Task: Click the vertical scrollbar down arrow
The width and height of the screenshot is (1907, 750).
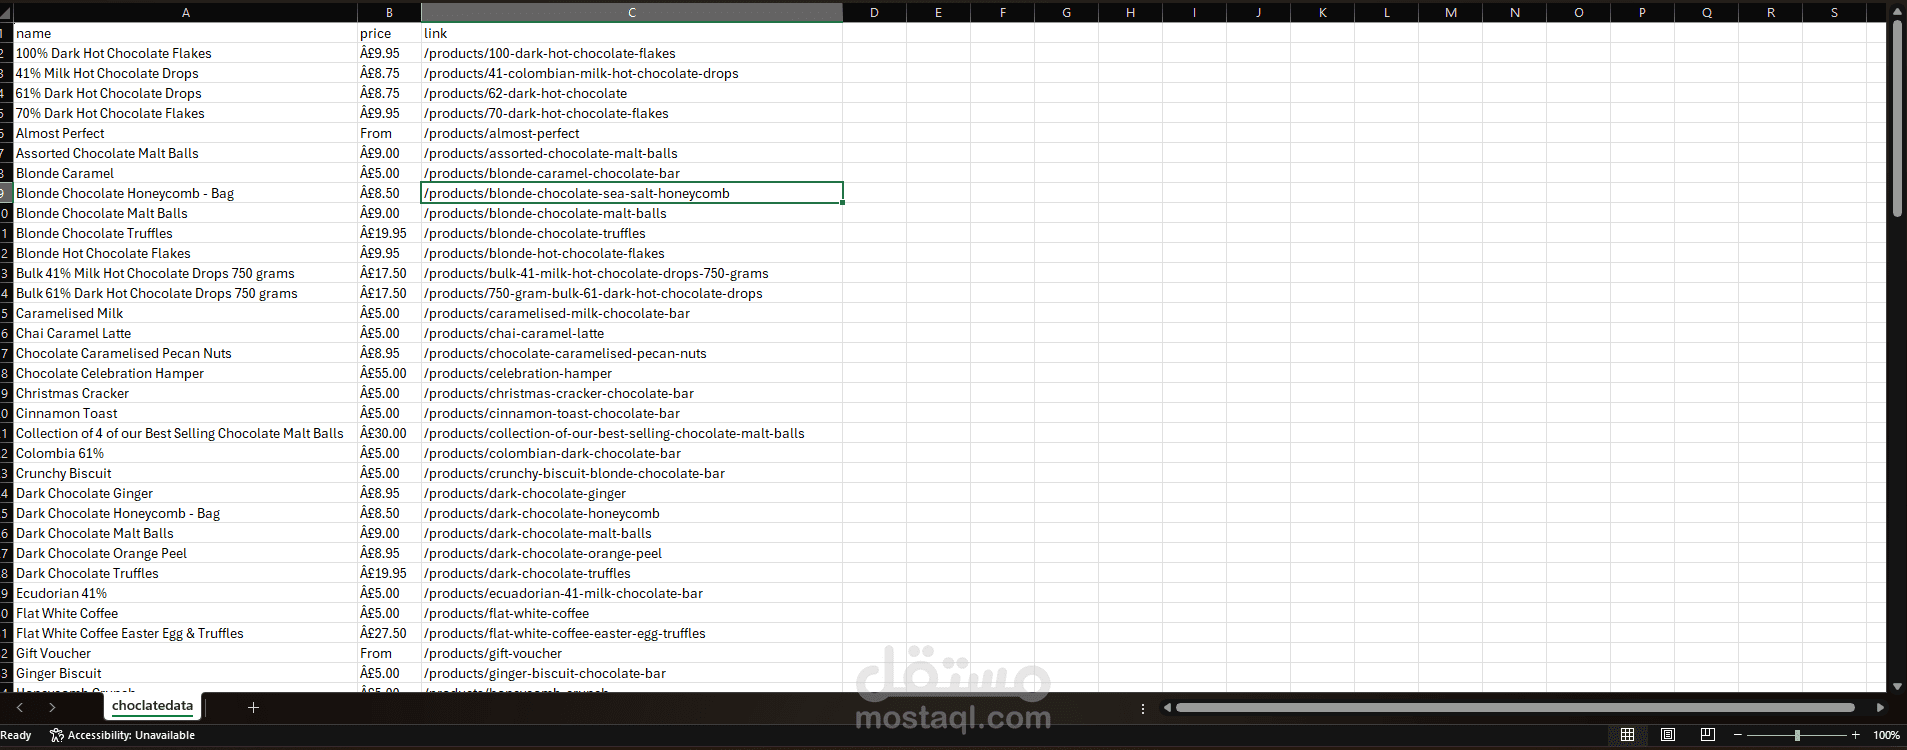Action: point(1897,686)
